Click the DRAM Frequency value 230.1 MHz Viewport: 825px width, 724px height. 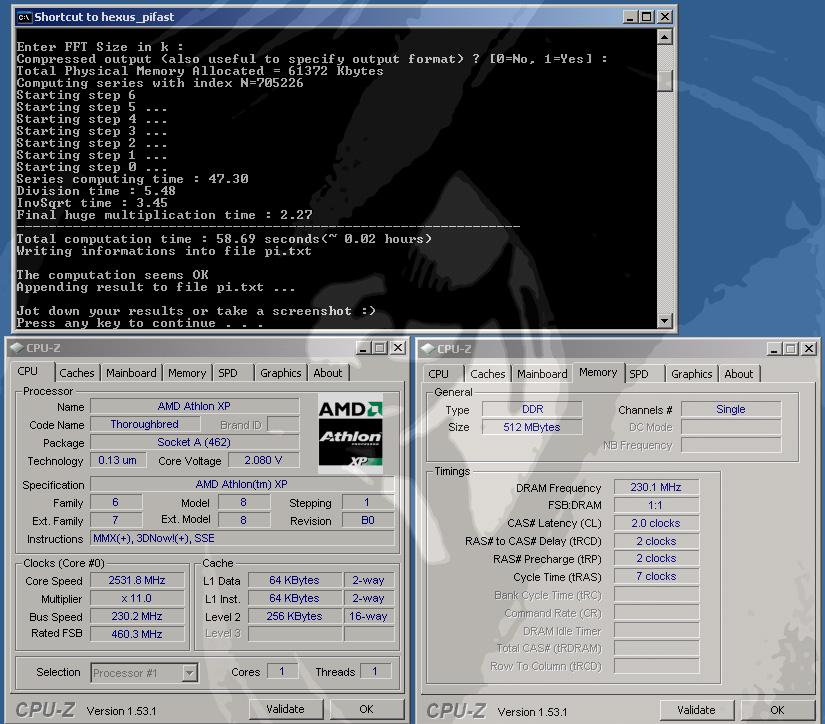(x=657, y=487)
